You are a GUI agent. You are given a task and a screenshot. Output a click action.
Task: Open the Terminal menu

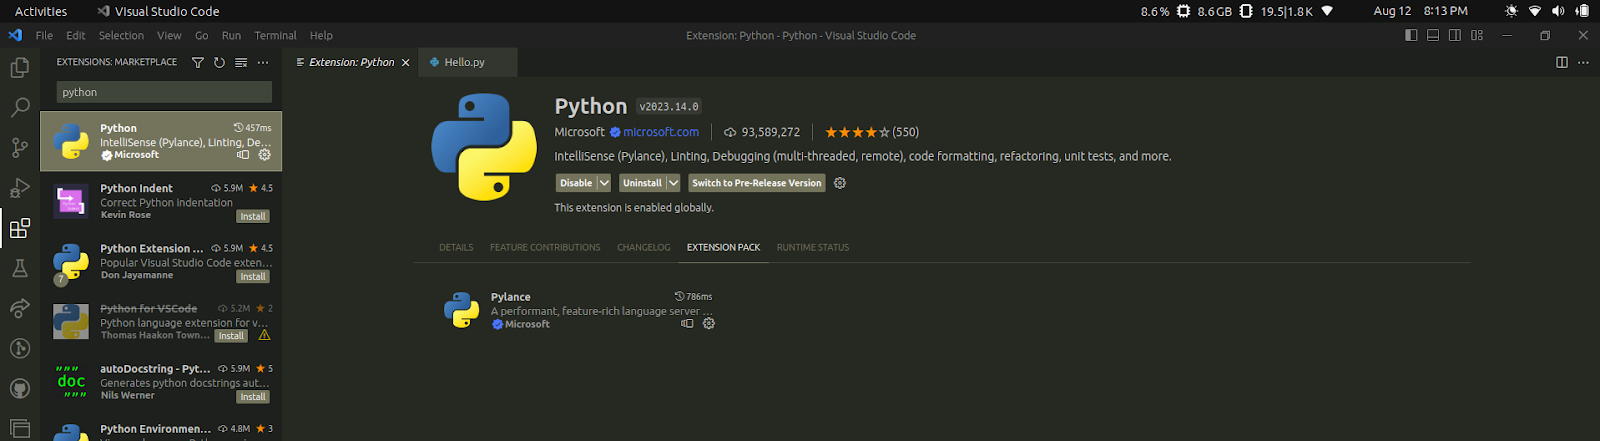pyautogui.click(x=275, y=35)
